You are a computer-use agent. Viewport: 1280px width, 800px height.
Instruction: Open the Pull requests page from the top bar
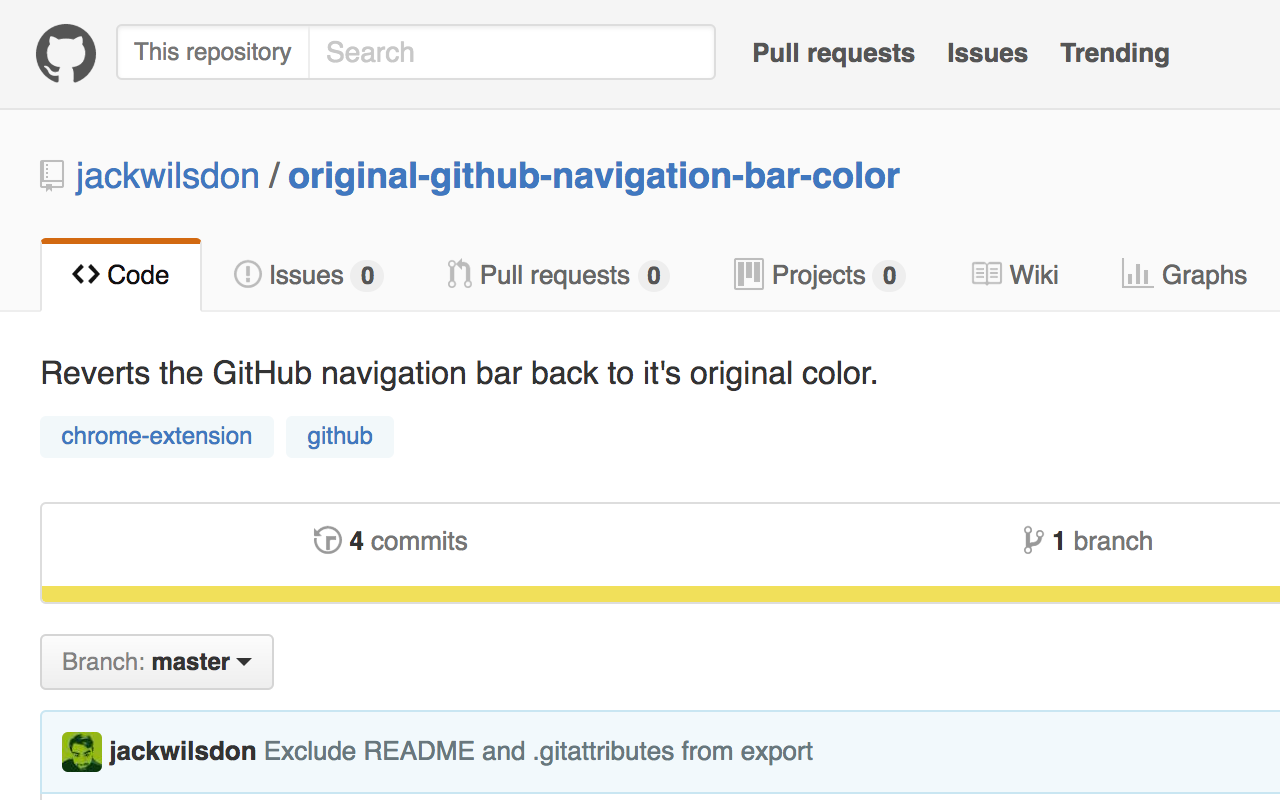point(833,53)
